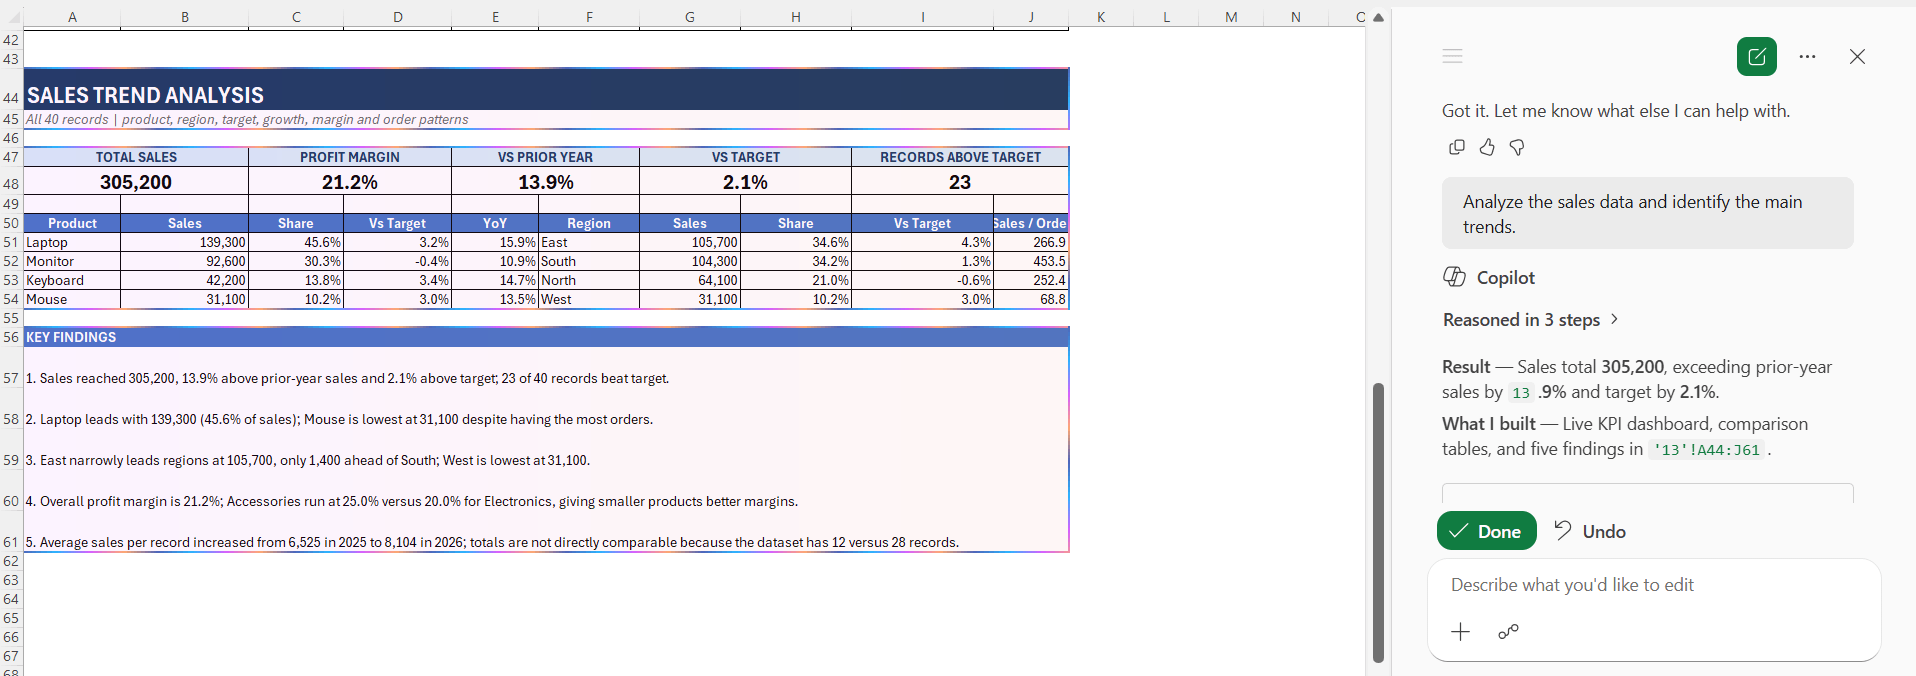
Task: Start a new chat with the green compose icon
Action: pyautogui.click(x=1757, y=57)
